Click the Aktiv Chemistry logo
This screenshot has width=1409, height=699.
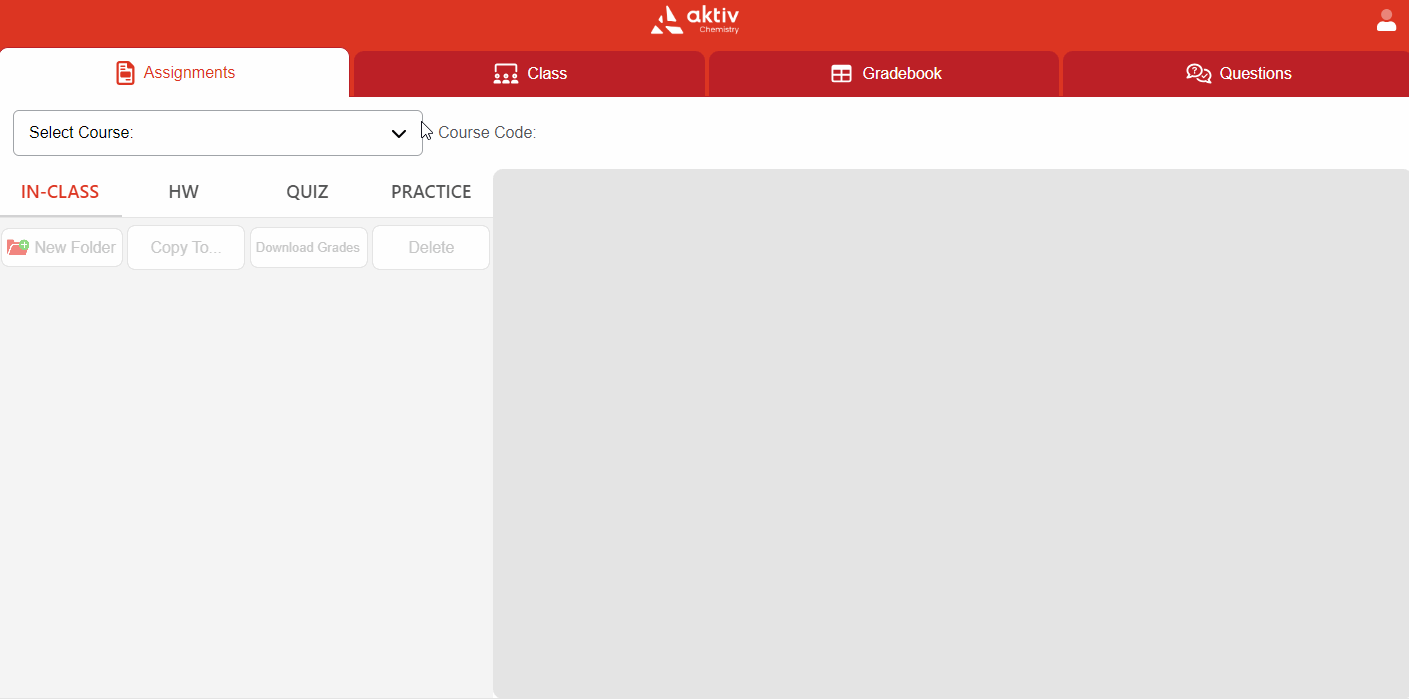pos(695,20)
